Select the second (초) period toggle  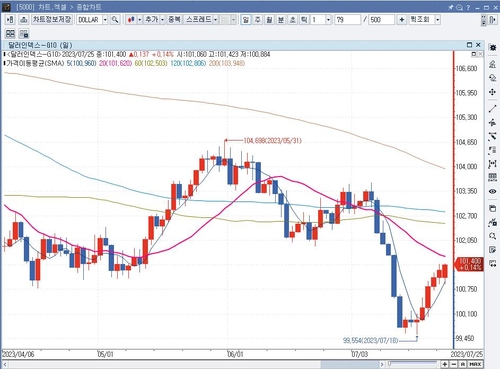(293, 20)
